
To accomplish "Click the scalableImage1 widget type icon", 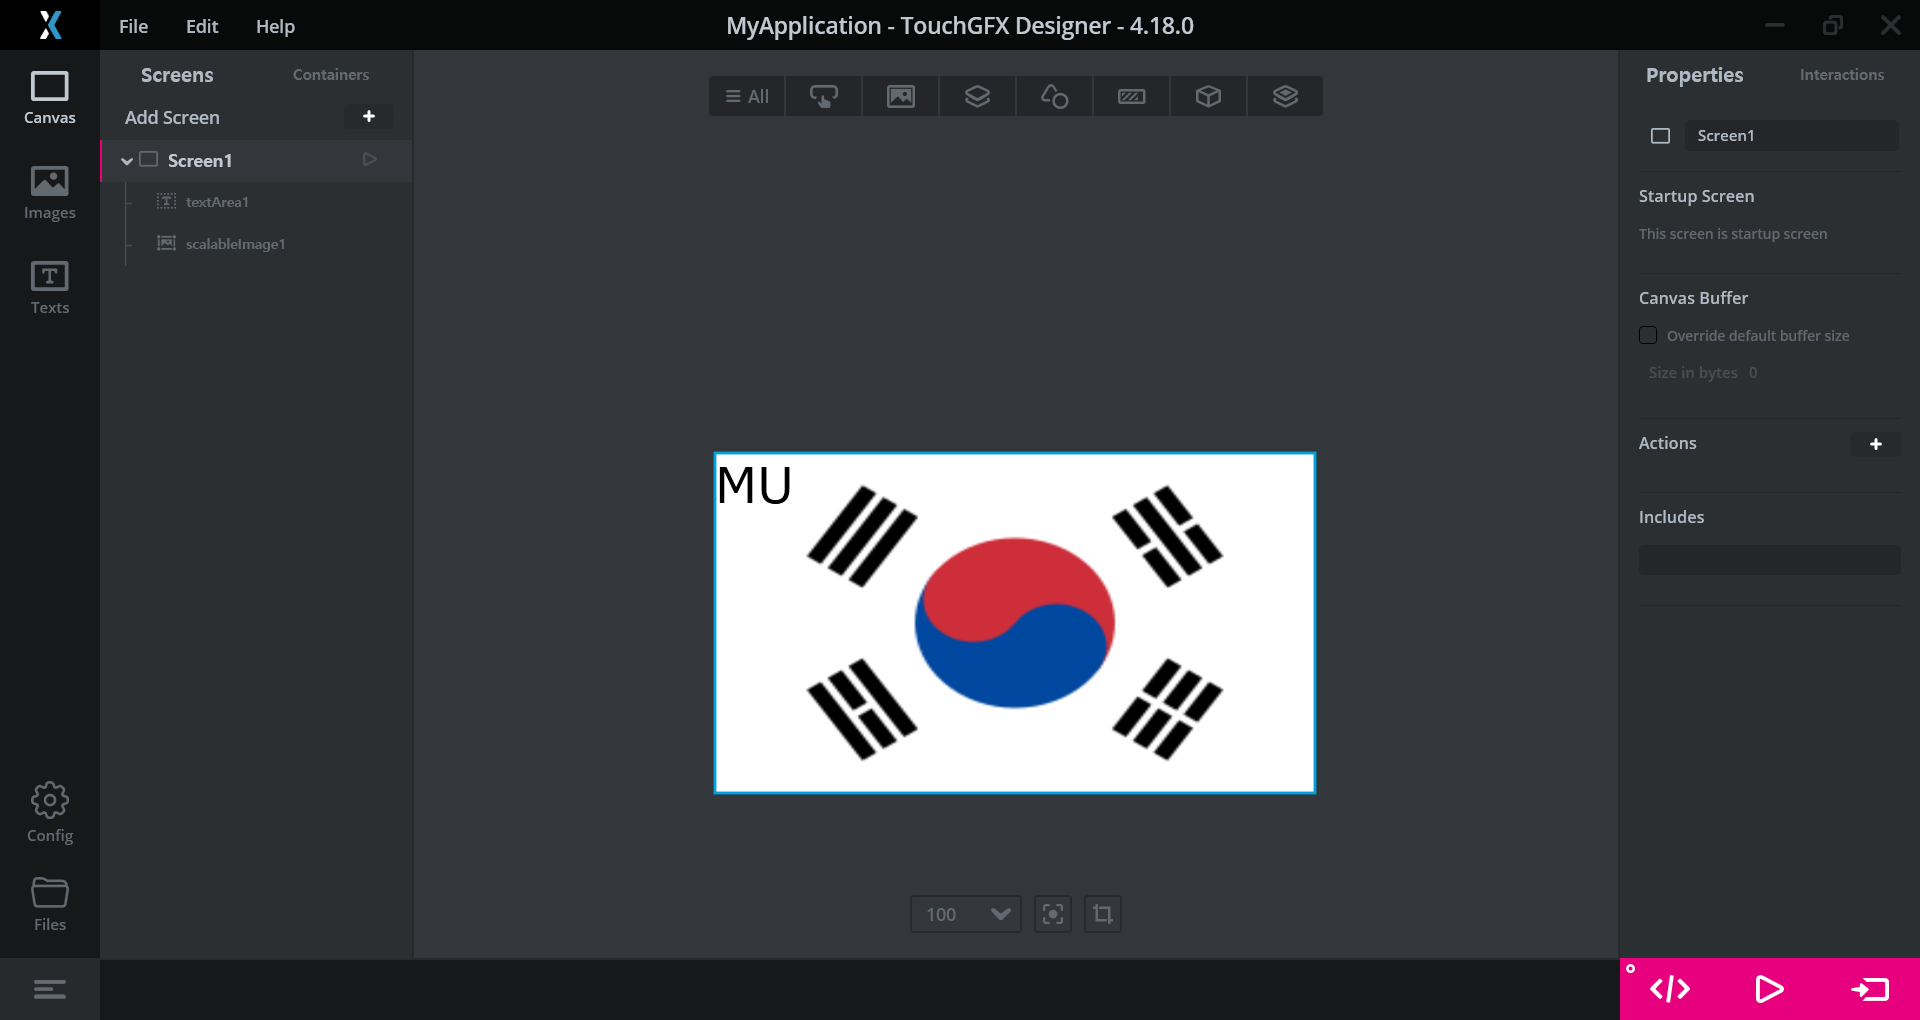I will click(x=167, y=244).
